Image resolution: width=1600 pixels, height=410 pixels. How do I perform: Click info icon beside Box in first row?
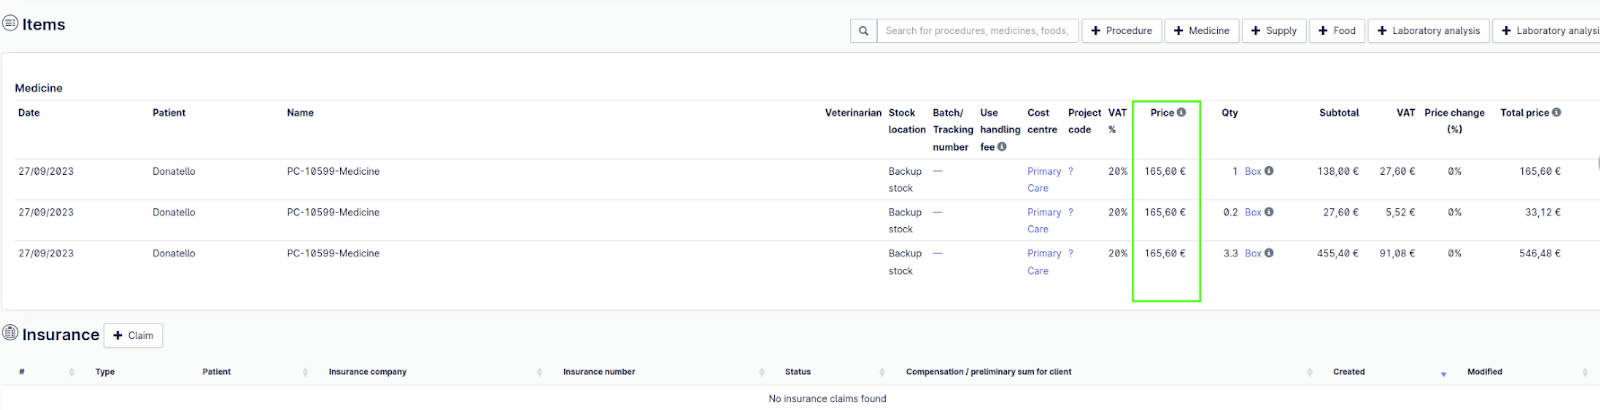[1269, 171]
